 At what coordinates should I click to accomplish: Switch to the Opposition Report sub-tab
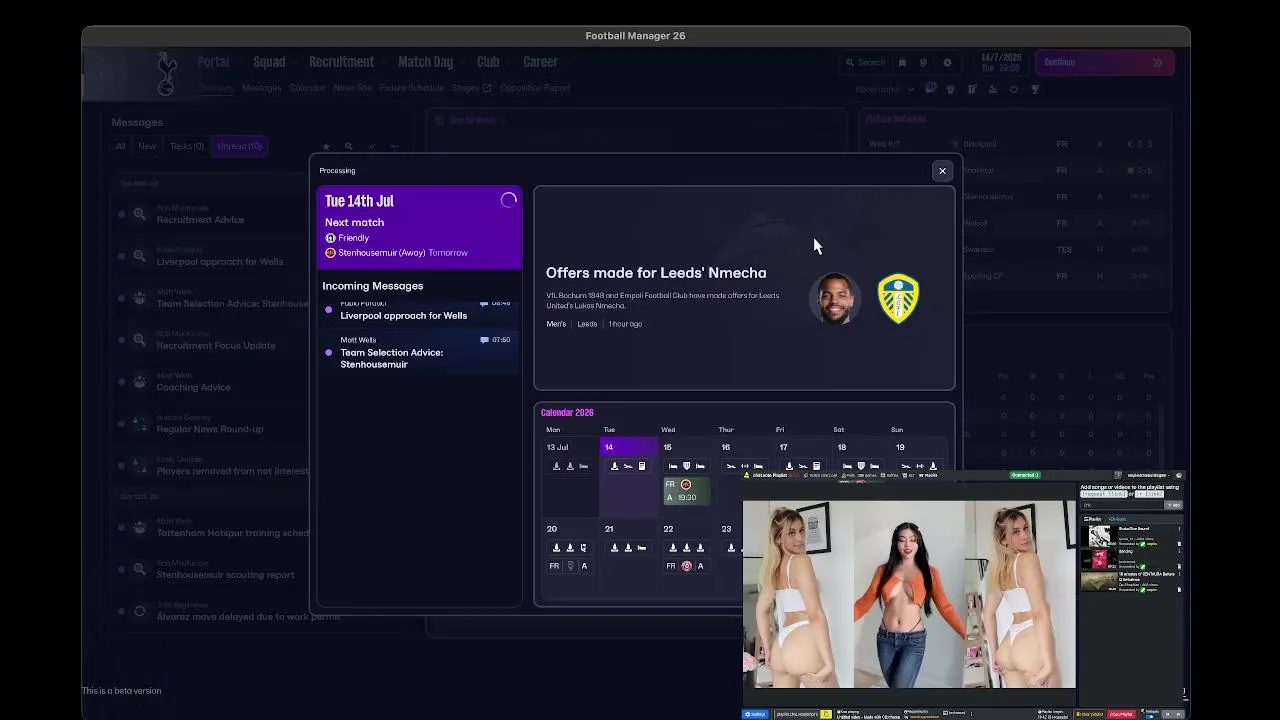click(x=535, y=88)
